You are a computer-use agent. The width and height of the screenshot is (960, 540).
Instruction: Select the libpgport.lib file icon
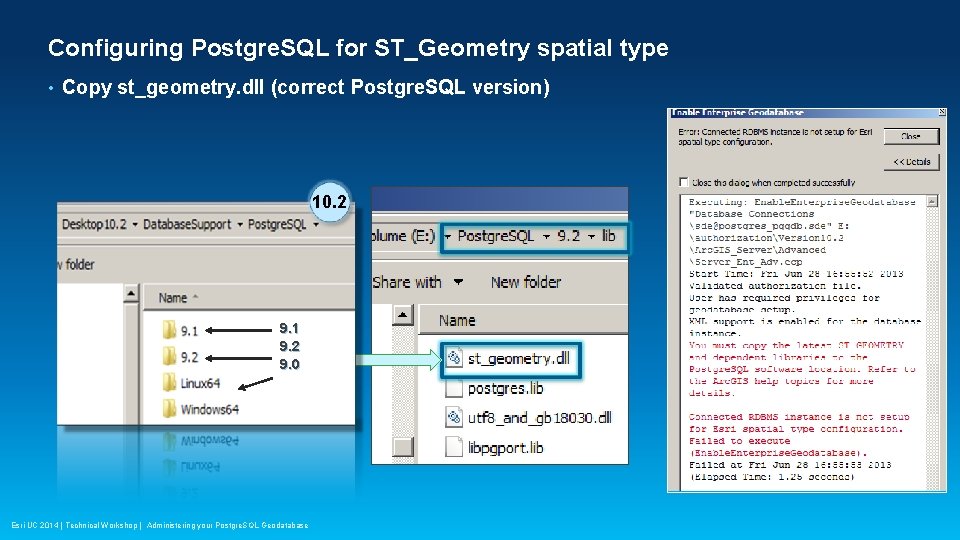coord(454,447)
